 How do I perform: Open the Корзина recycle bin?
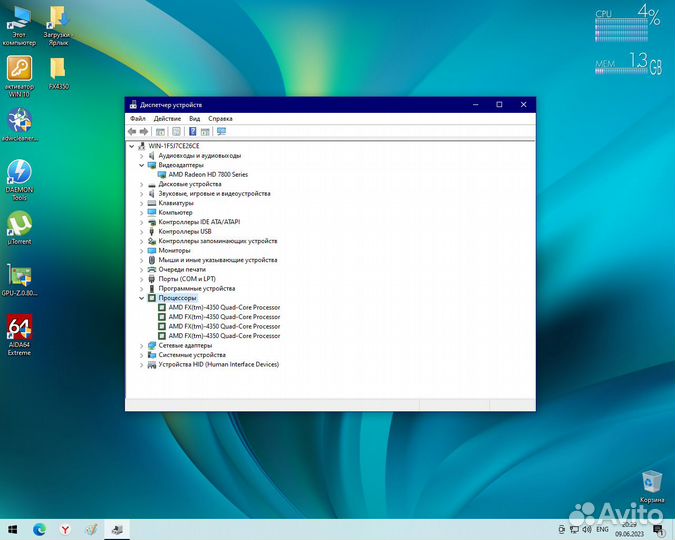(652, 487)
